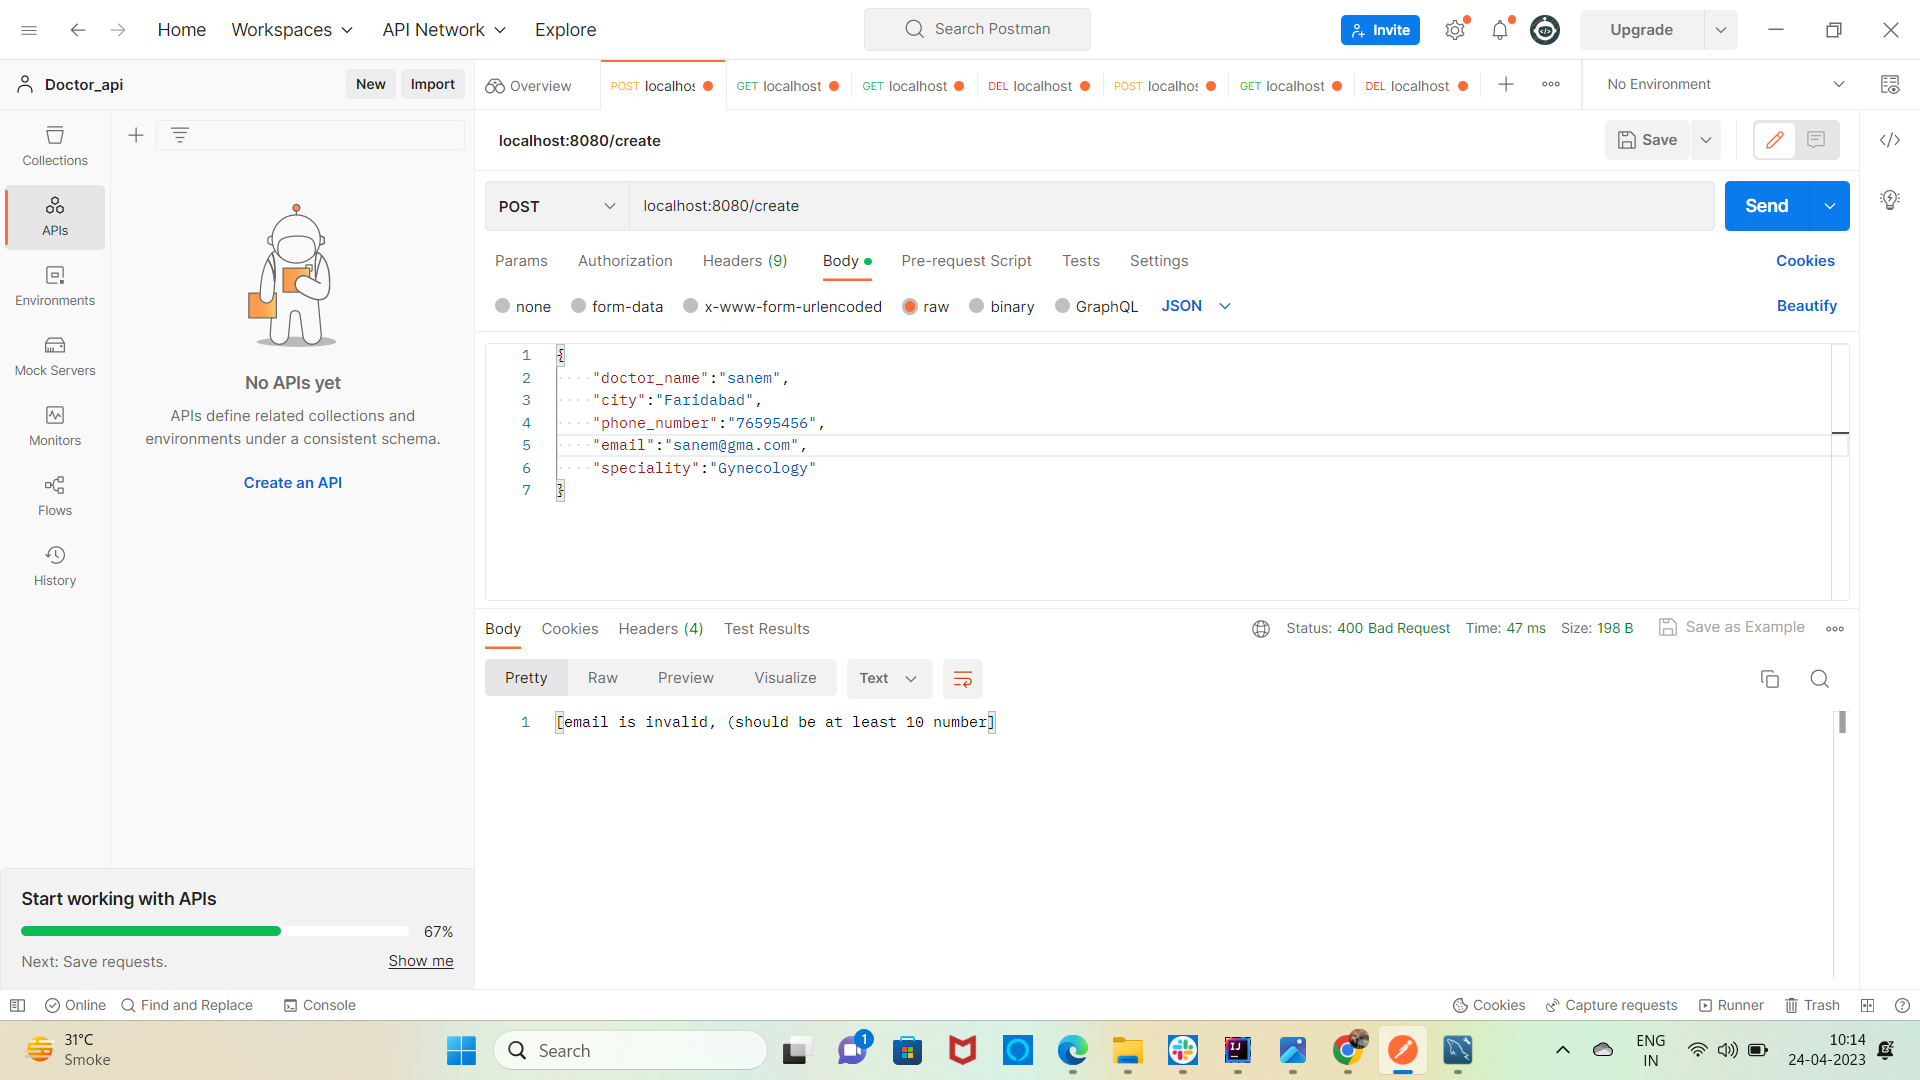Add a new request tab with plus icon
The image size is (1920, 1080).
[1506, 85]
